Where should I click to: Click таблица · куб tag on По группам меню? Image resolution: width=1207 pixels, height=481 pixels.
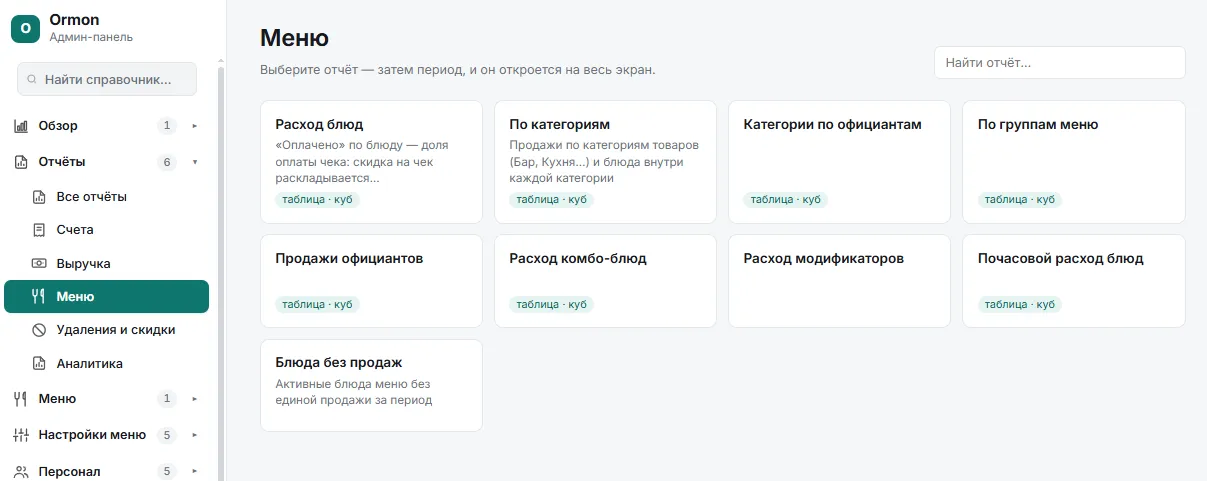[1019, 200]
